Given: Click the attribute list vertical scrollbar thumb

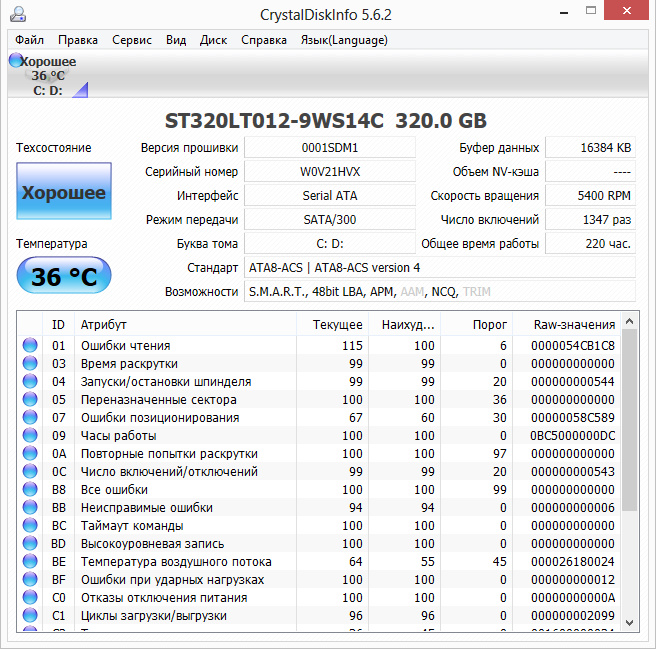Looking at the screenshot, I should (629, 420).
